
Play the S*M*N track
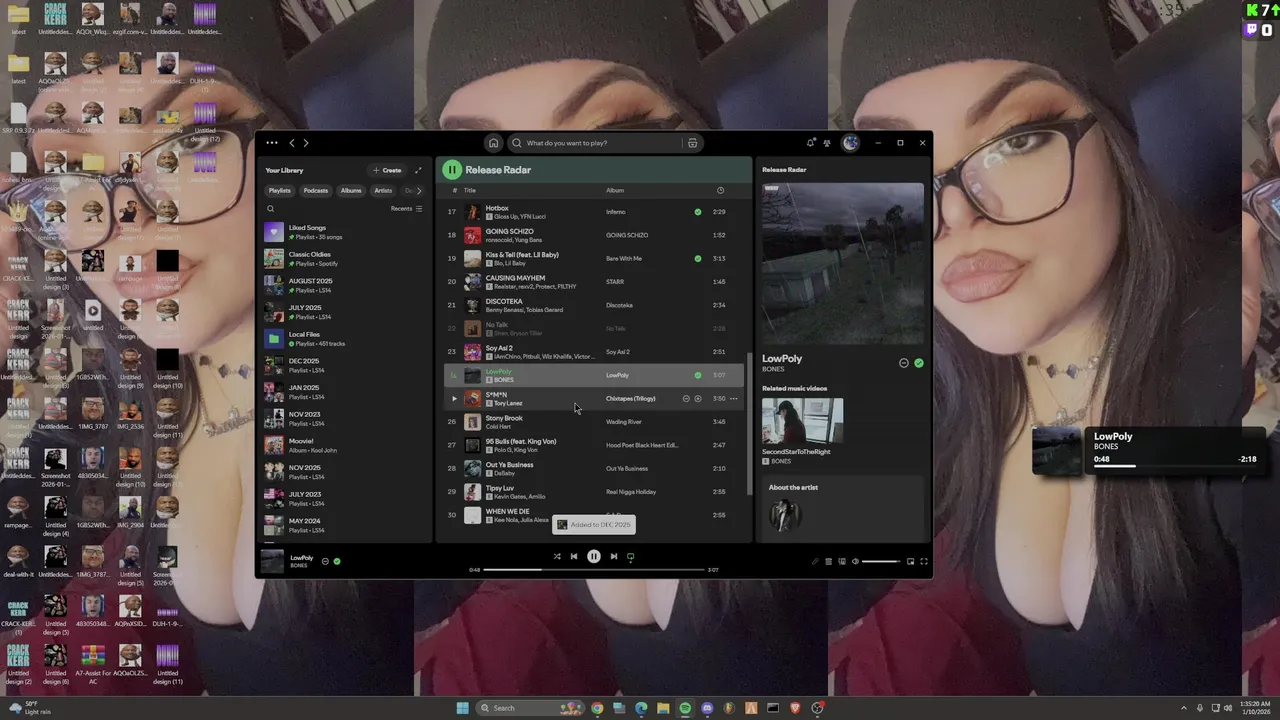coord(454,398)
